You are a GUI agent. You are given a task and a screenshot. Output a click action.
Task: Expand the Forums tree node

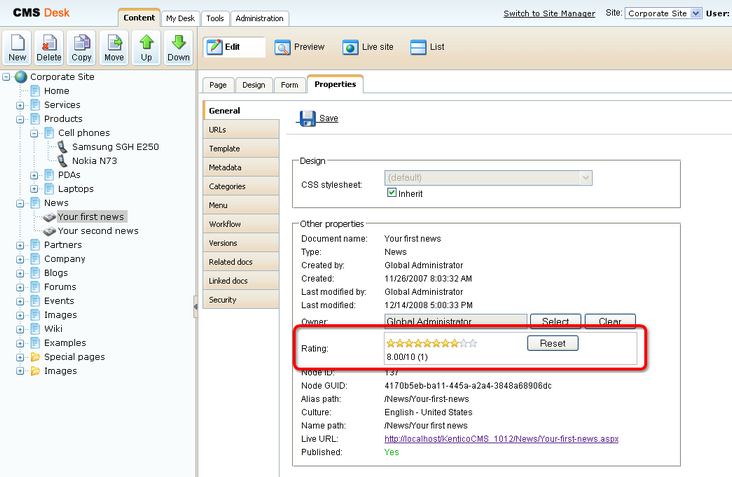point(20,288)
